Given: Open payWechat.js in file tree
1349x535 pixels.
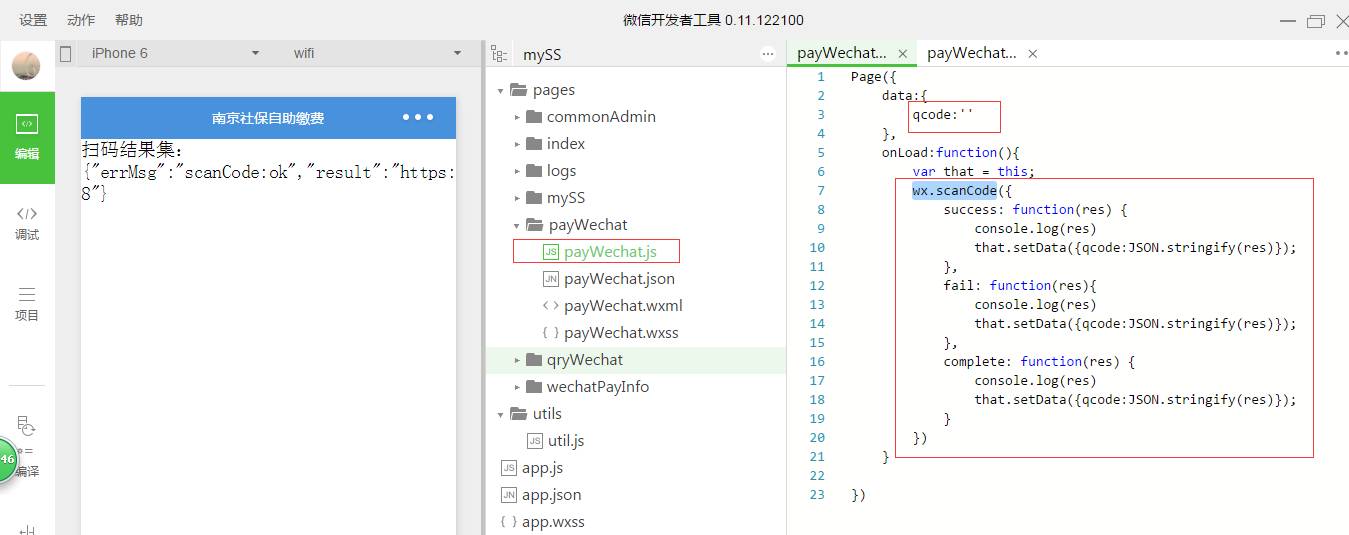Looking at the screenshot, I should (x=610, y=252).
